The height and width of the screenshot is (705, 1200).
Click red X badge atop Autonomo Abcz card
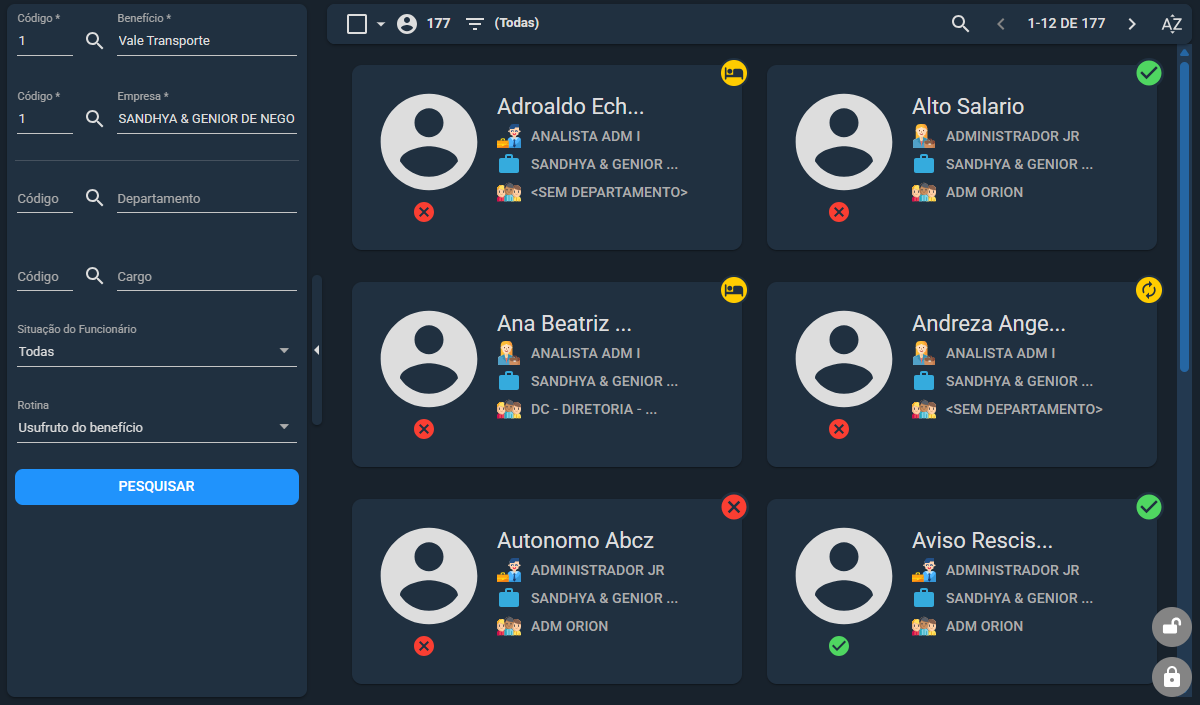tap(734, 507)
